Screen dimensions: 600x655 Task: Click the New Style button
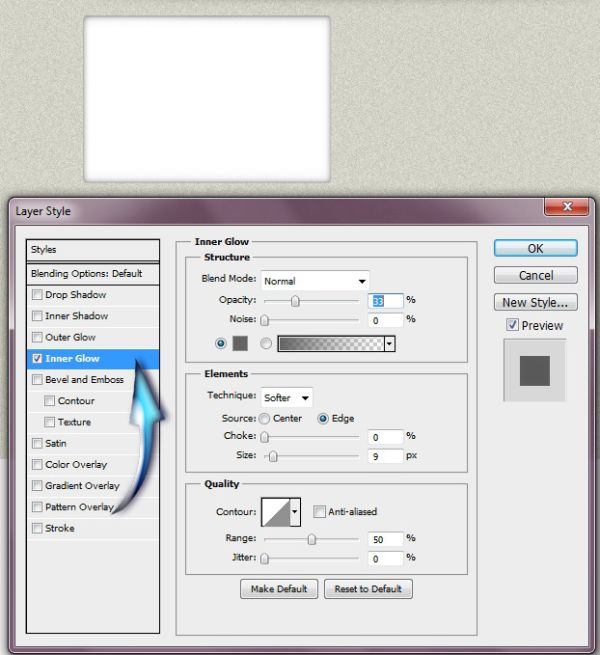(536, 302)
